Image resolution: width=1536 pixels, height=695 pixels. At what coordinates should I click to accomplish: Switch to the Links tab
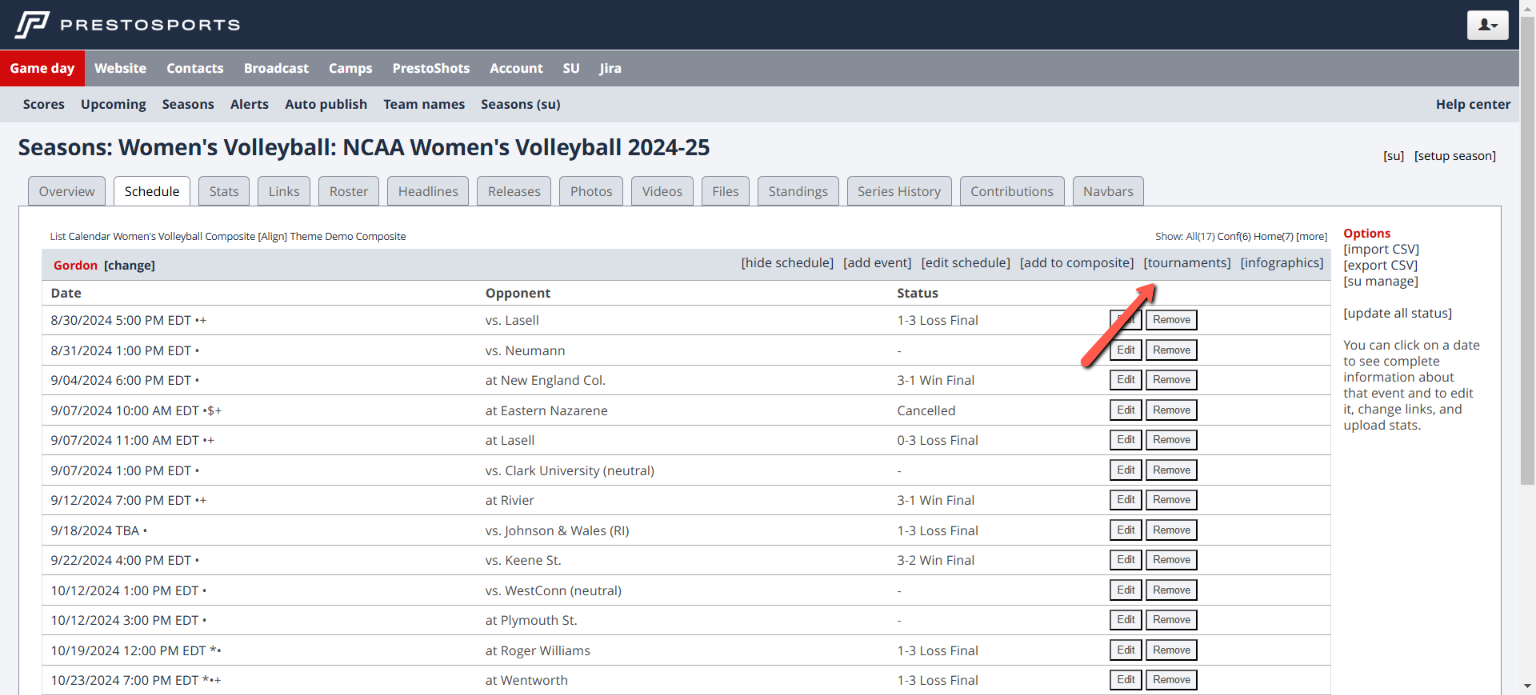pos(284,191)
